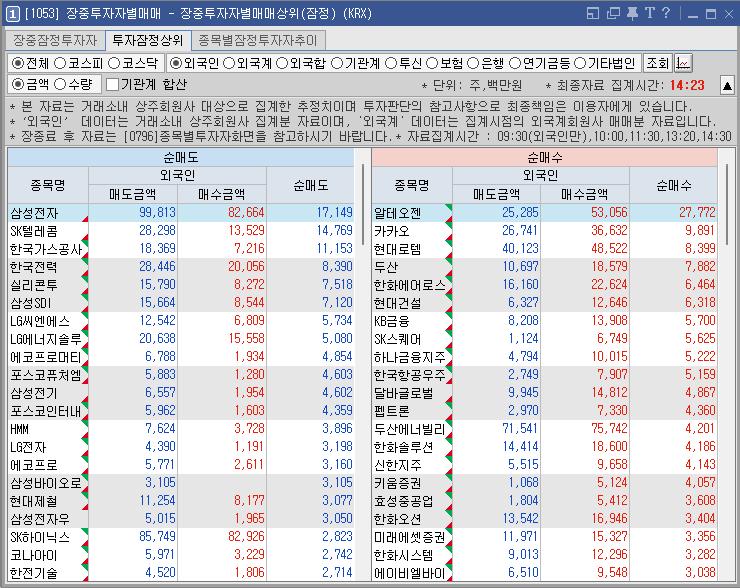Click 매도금액 header in the left 순매도 table

pos(133,194)
